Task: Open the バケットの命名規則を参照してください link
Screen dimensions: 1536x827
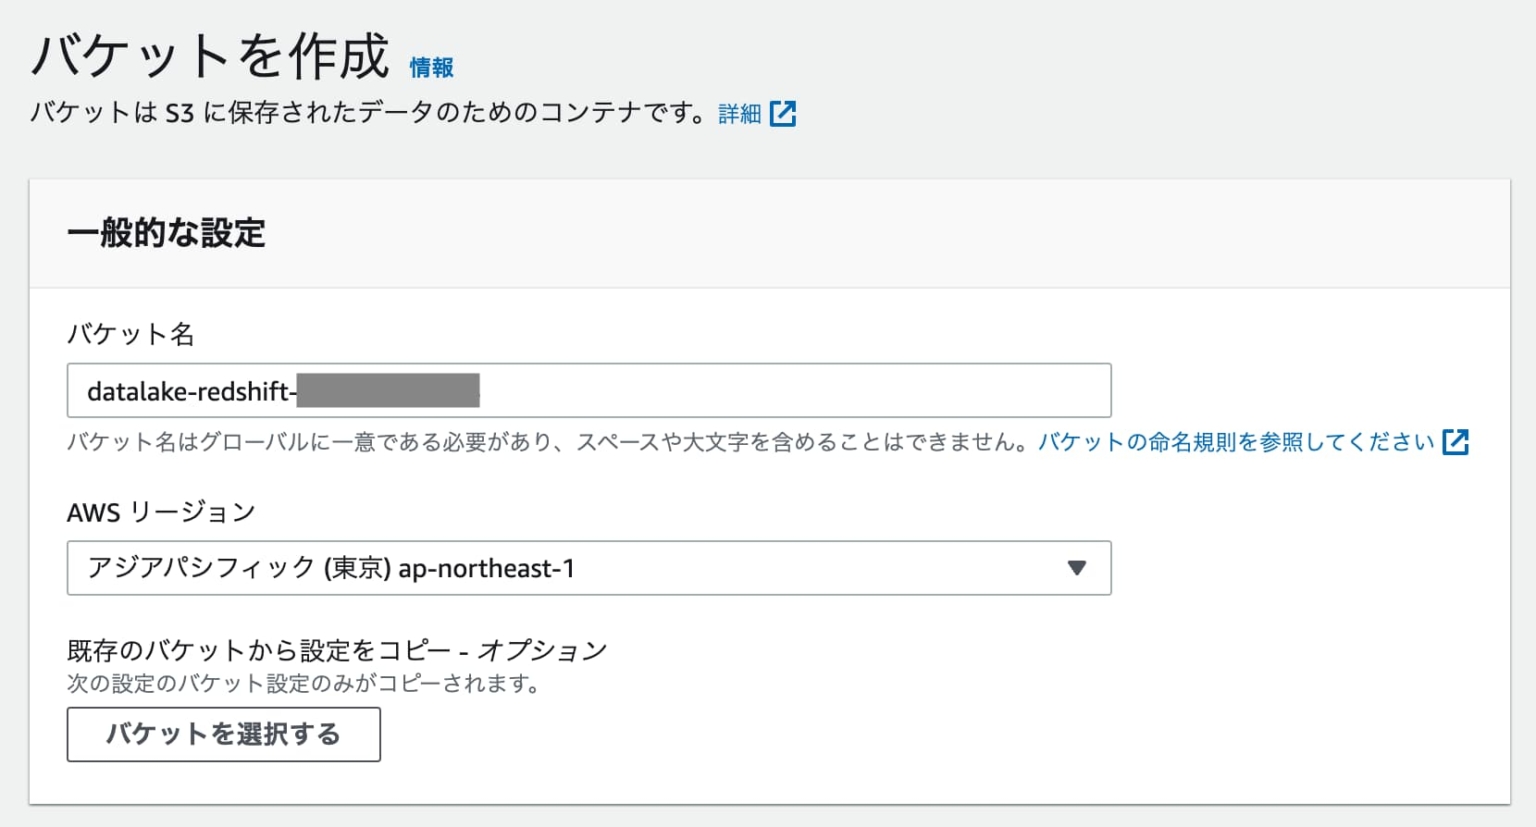Action: (x=1235, y=442)
